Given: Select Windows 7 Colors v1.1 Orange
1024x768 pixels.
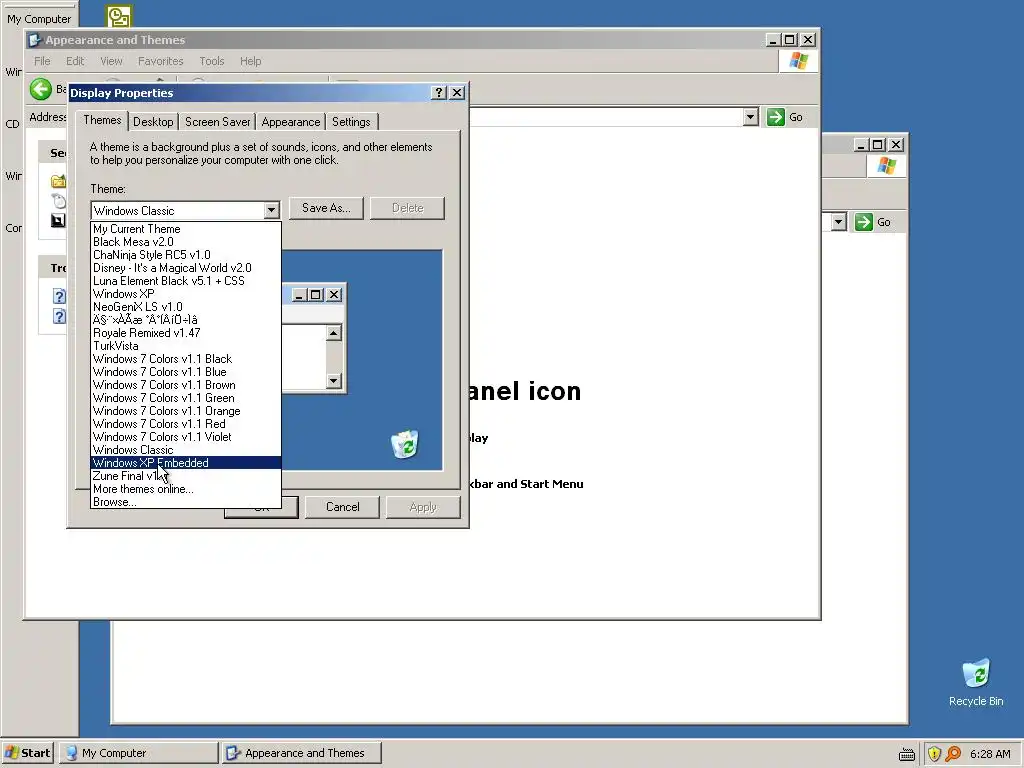Looking at the screenshot, I should point(186,411).
